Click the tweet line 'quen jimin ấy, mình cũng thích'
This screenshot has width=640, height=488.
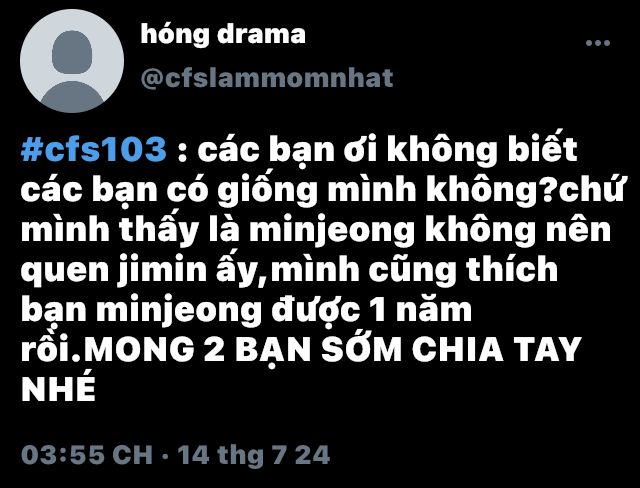[289, 270]
